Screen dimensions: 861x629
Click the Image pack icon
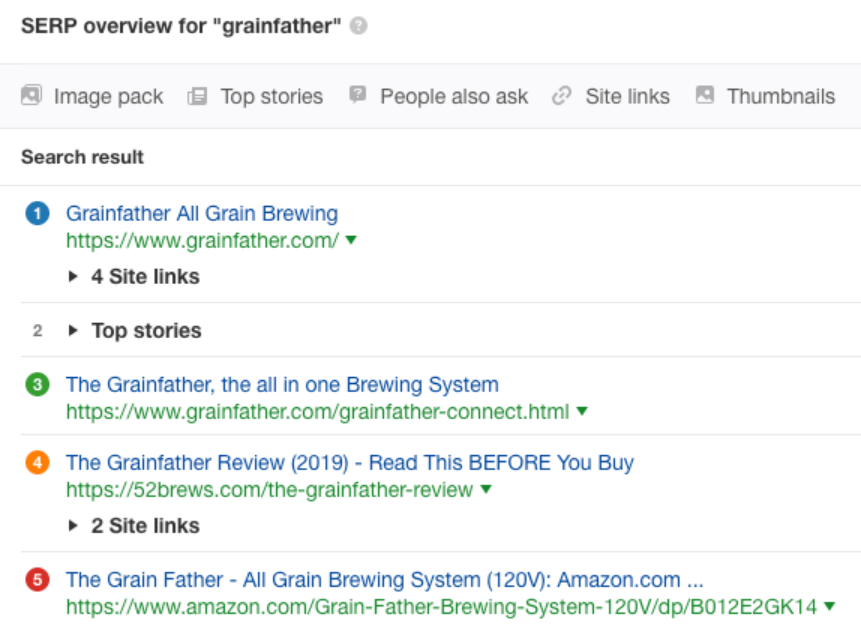[x=31, y=95]
